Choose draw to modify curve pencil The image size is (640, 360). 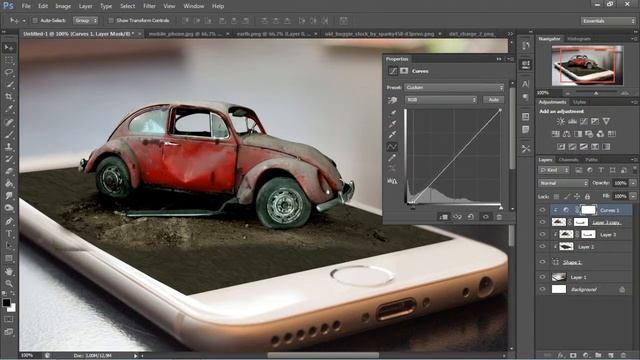pyautogui.click(x=392, y=158)
